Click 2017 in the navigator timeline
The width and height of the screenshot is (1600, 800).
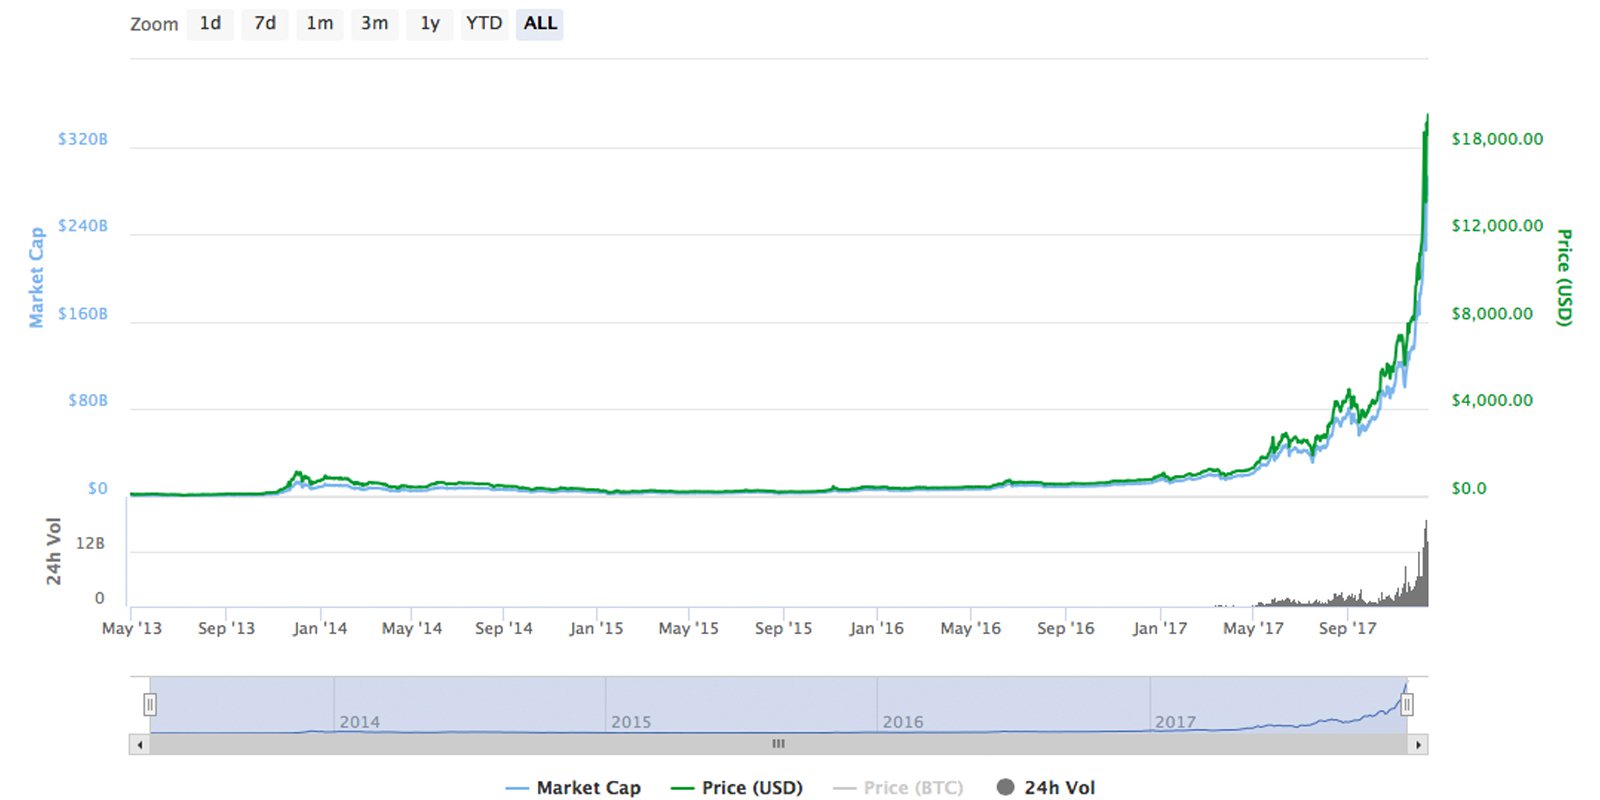tap(1175, 722)
